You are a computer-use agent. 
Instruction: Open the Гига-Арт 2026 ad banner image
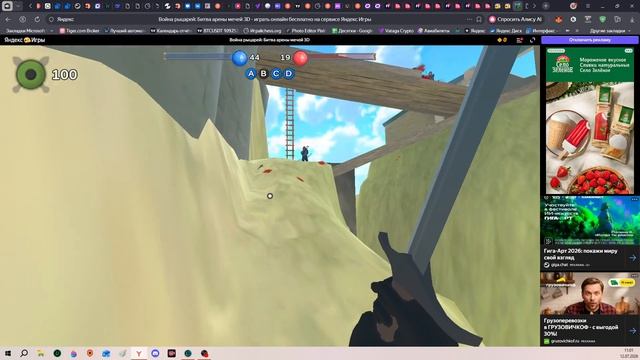click(590, 221)
